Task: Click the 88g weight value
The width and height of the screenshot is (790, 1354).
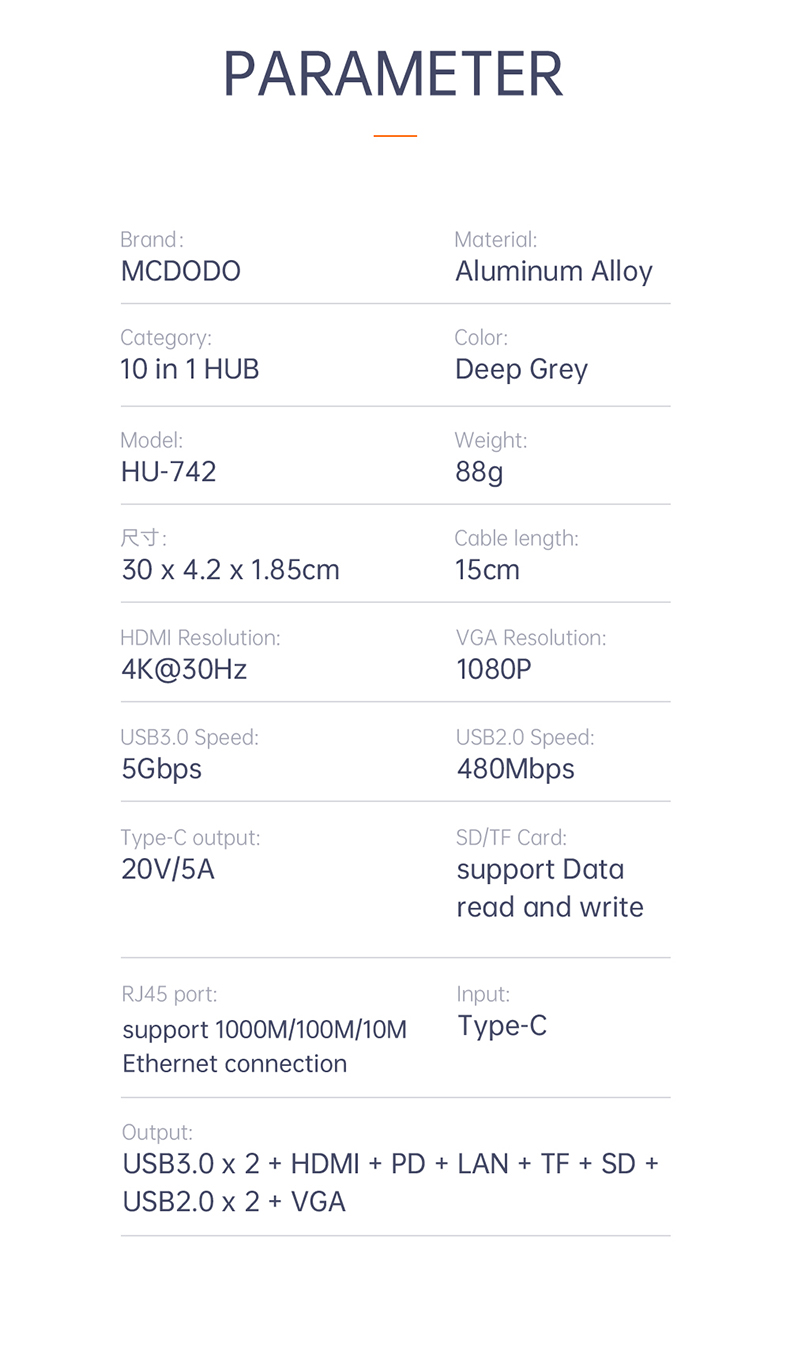Action: pos(479,471)
